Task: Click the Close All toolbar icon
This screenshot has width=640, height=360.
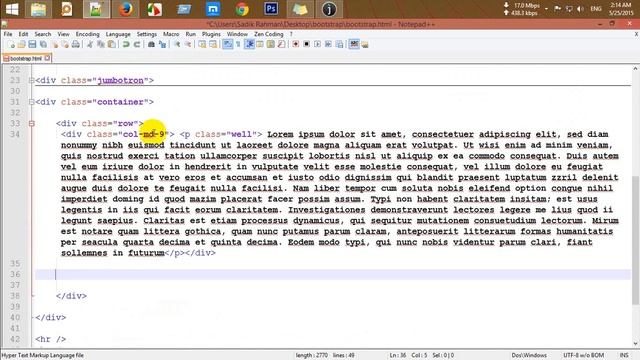Action: [x=65, y=44]
